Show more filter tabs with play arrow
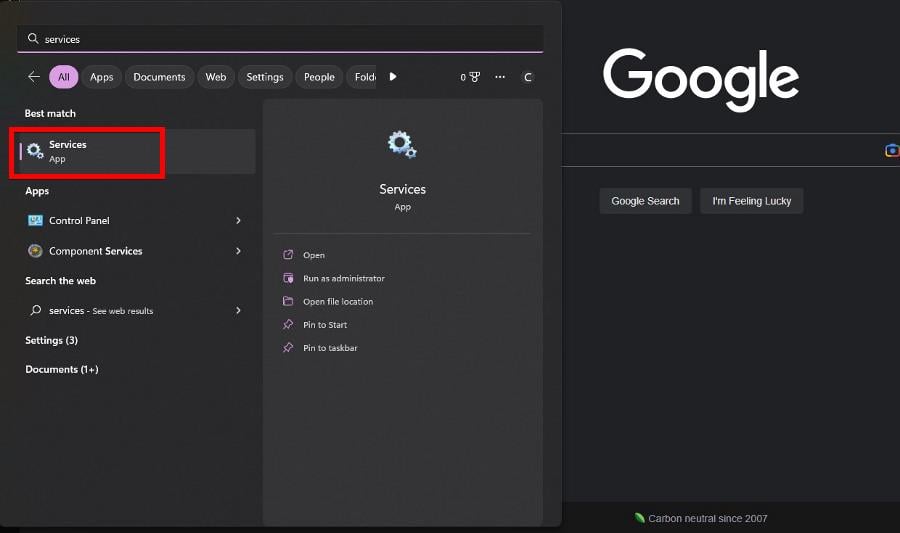Viewport: 900px width, 533px height. [393, 77]
